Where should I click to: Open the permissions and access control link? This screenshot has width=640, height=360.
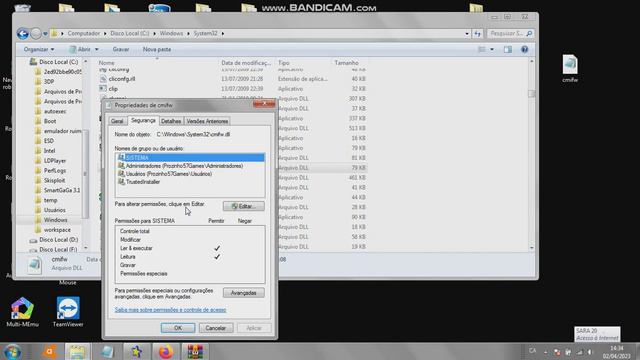coord(170,310)
